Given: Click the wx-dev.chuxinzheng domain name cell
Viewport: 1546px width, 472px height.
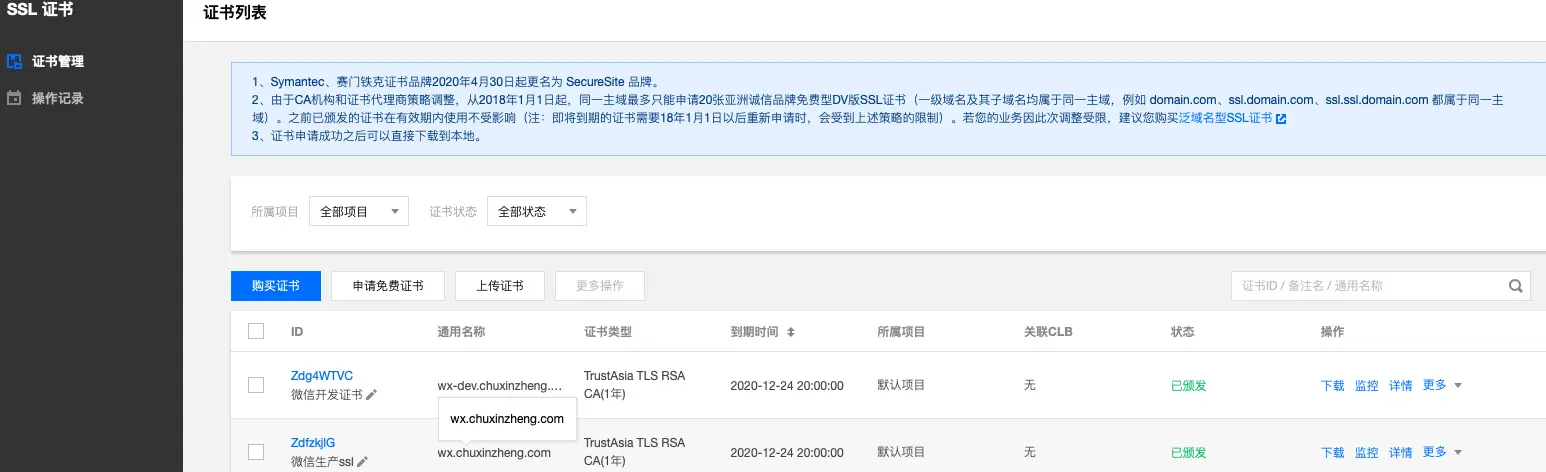Looking at the screenshot, I should 500,385.
